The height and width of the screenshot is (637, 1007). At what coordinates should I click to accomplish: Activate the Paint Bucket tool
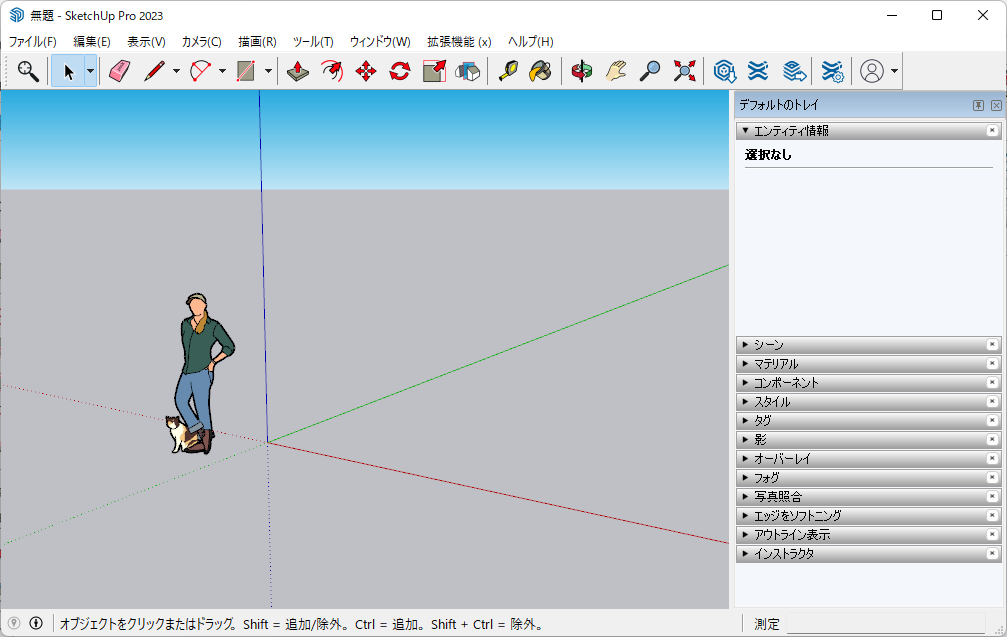[x=540, y=71]
